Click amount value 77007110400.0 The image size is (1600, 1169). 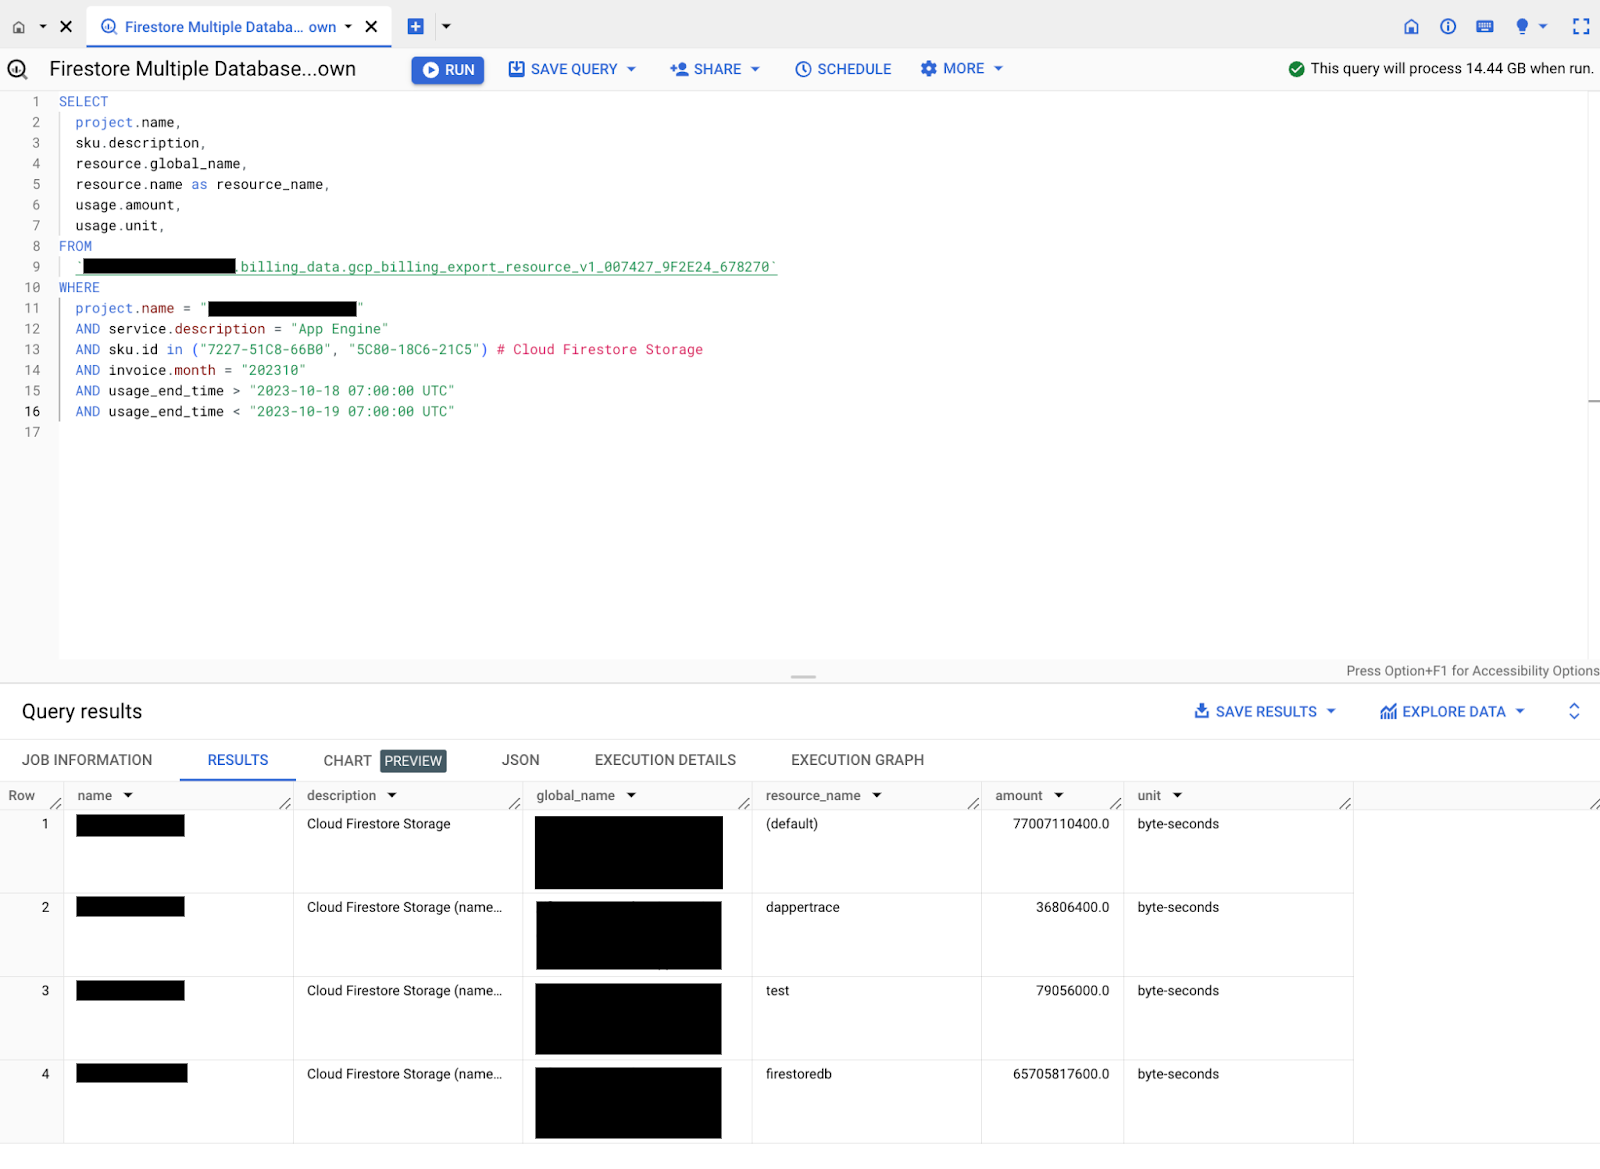click(x=1061, y=824)
